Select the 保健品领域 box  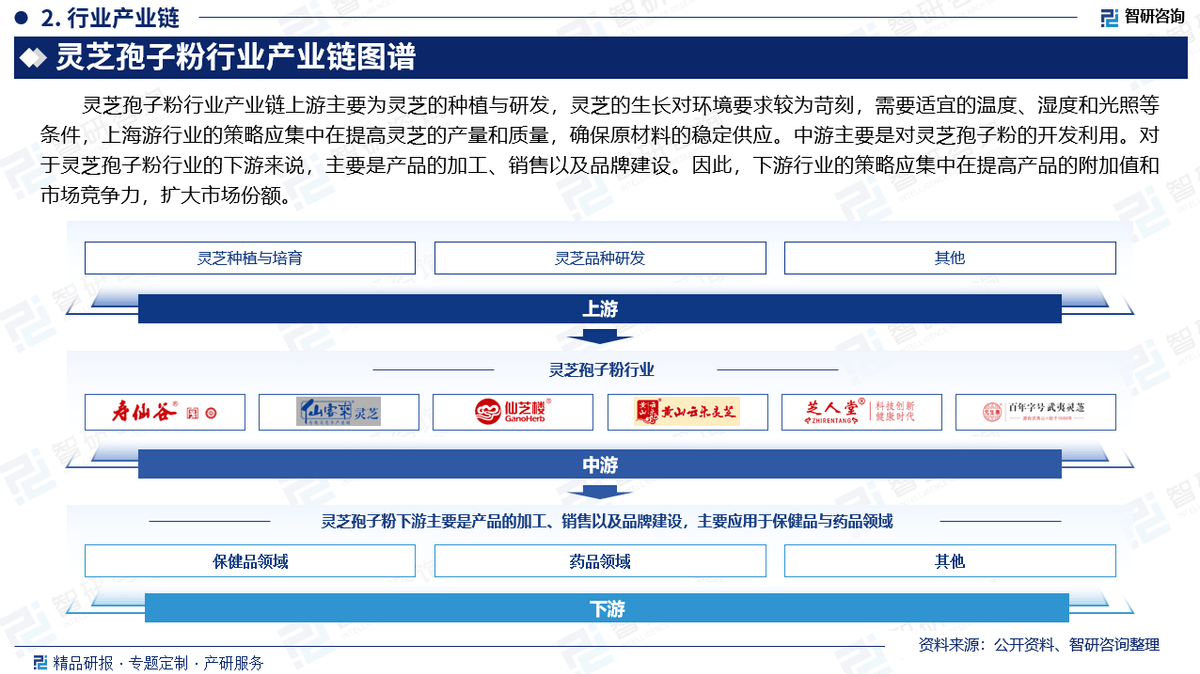[x=250, y=561]
